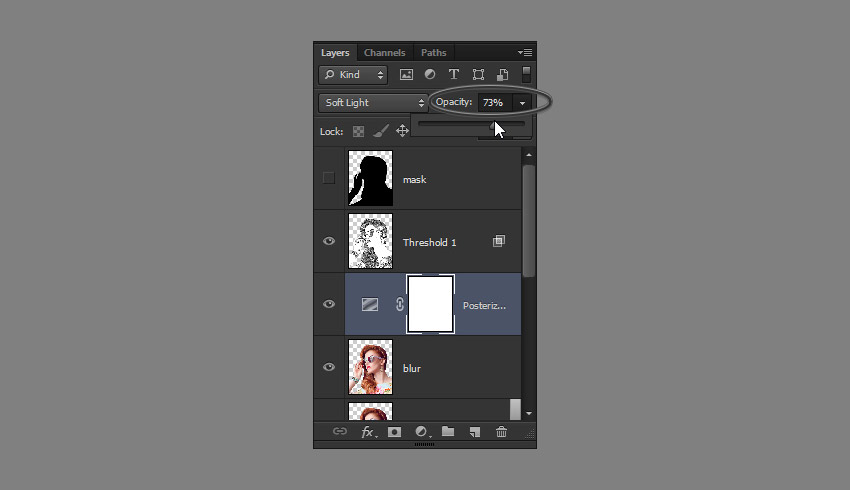The height and width of the screenshot is (490, 850).
Task: Lock image pixels with brush icon
Action: 381,131
